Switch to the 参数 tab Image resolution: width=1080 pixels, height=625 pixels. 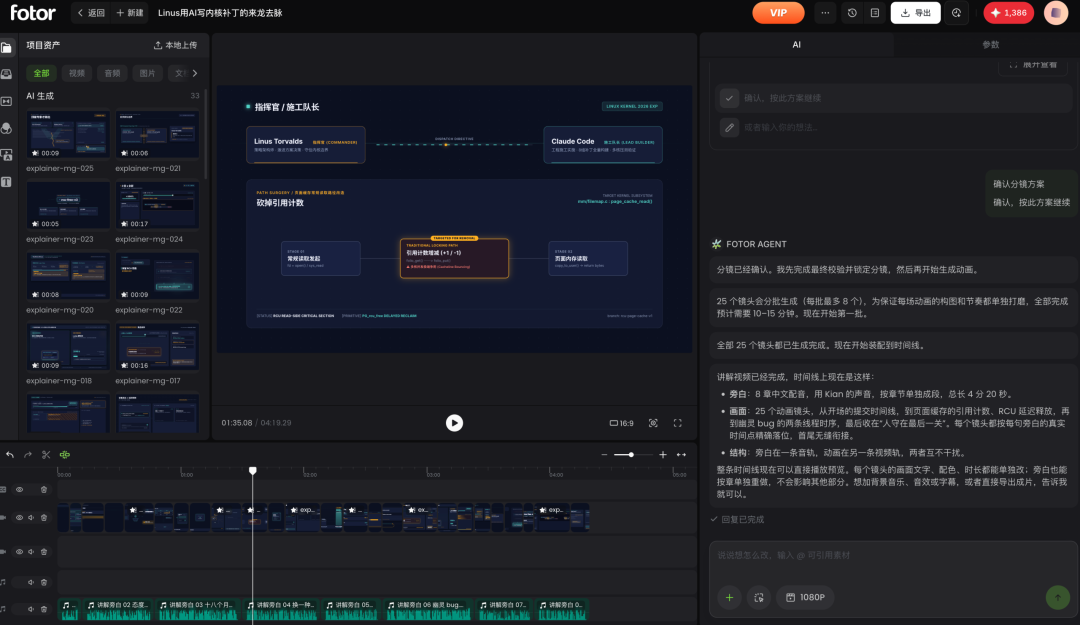[x=990, y=45]
